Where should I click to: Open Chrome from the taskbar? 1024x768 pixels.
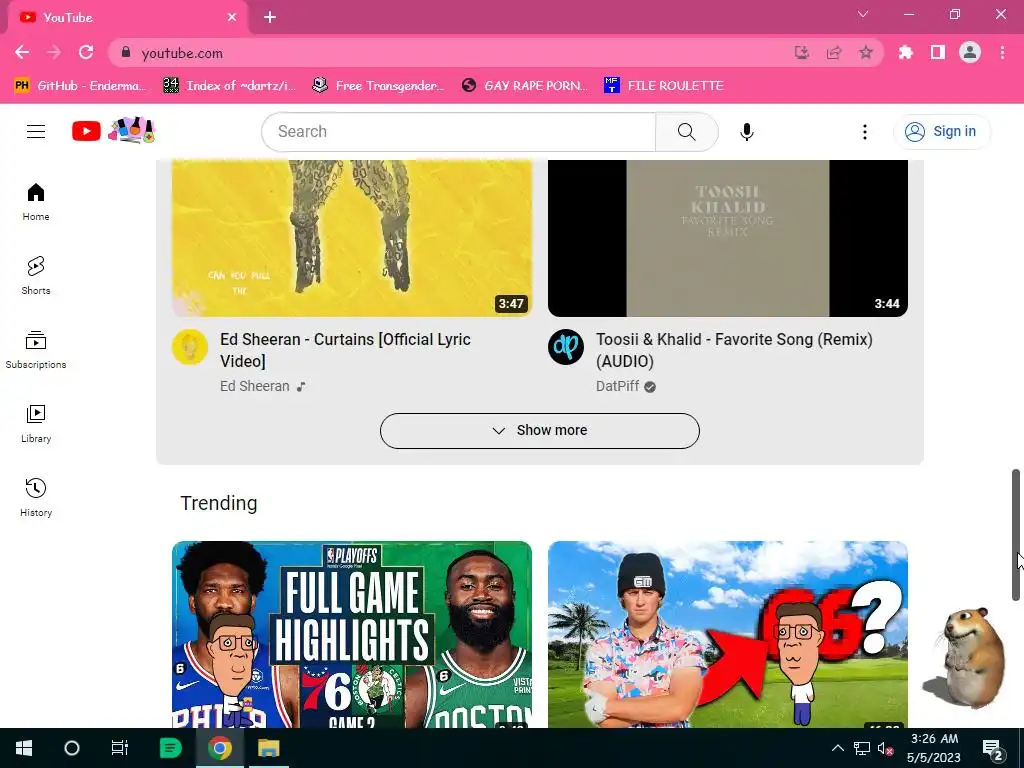click(220, 748)
